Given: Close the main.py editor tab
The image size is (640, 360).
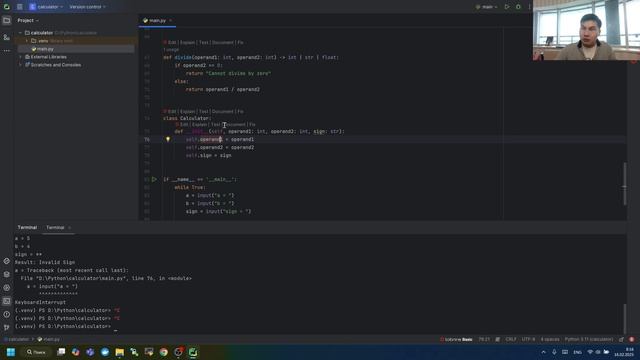Looking at the screenshot, I should pos(171,20).
